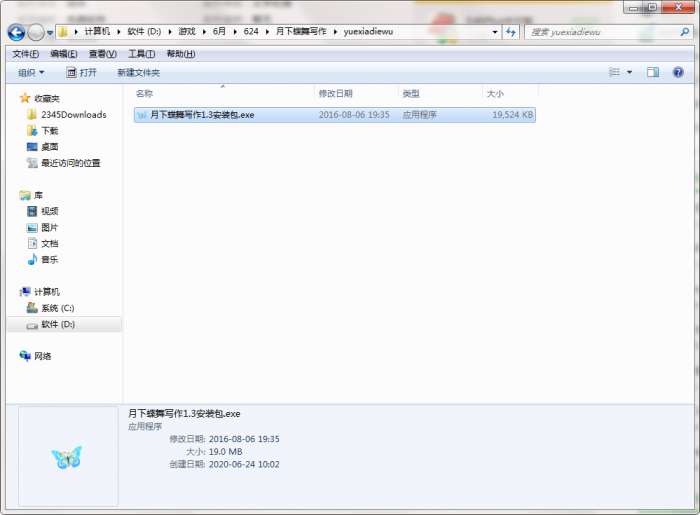
Task: Select 月下蝶舞写作 in the address breadcrumb
Action: [301, 31]
